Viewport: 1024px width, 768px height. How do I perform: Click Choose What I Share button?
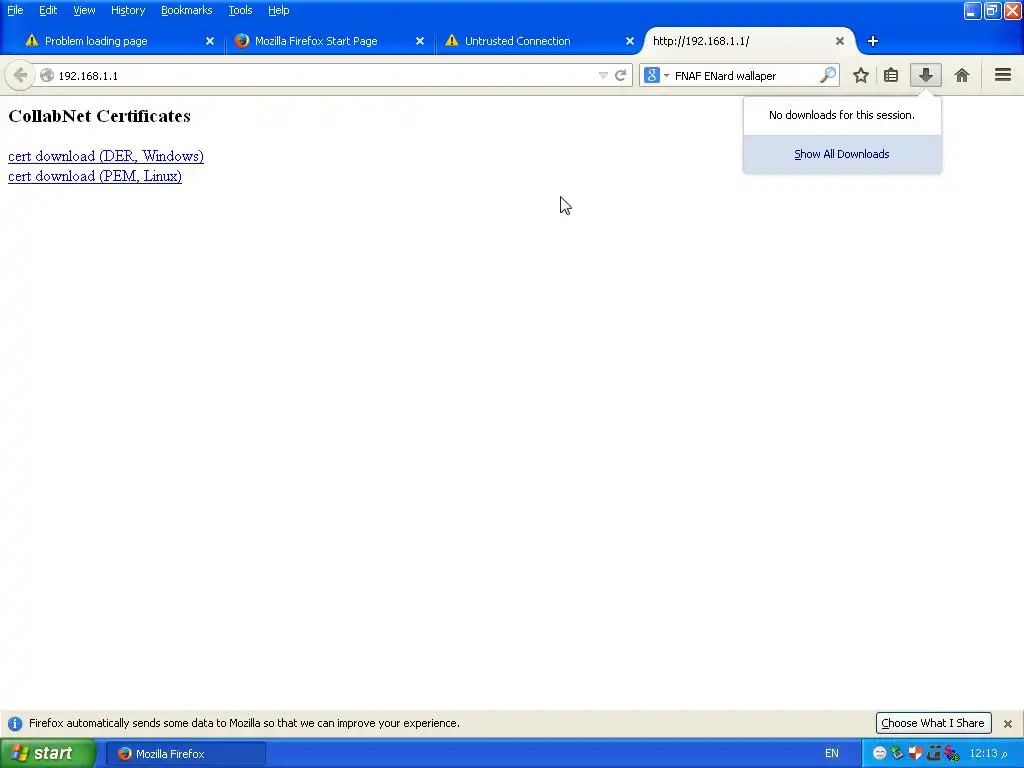pos(933,723)
